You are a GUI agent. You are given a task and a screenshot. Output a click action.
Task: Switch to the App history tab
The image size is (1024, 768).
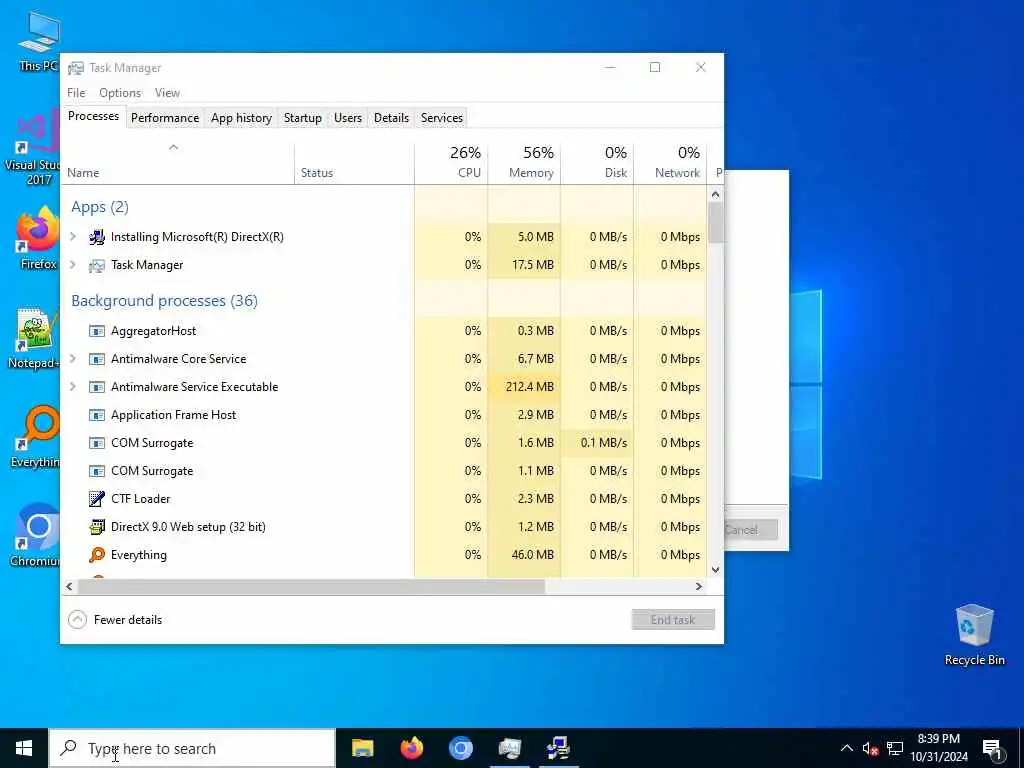[241, 118]
